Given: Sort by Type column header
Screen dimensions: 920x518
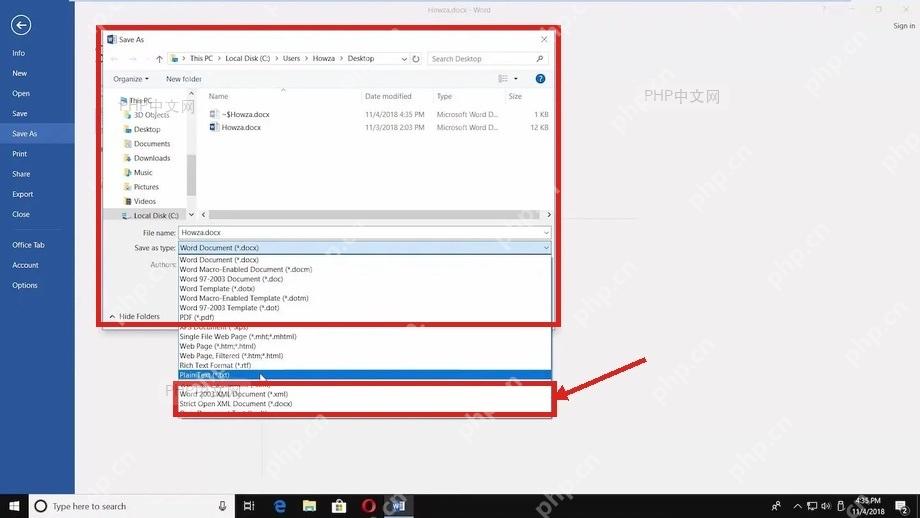Looking at the screenshot, I should click(x=444, y=96).
